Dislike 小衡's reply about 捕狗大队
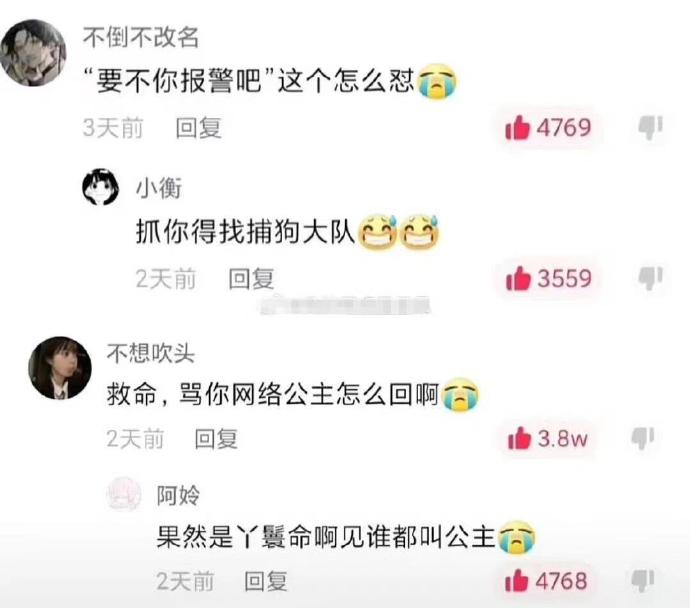 pos(650,278)
